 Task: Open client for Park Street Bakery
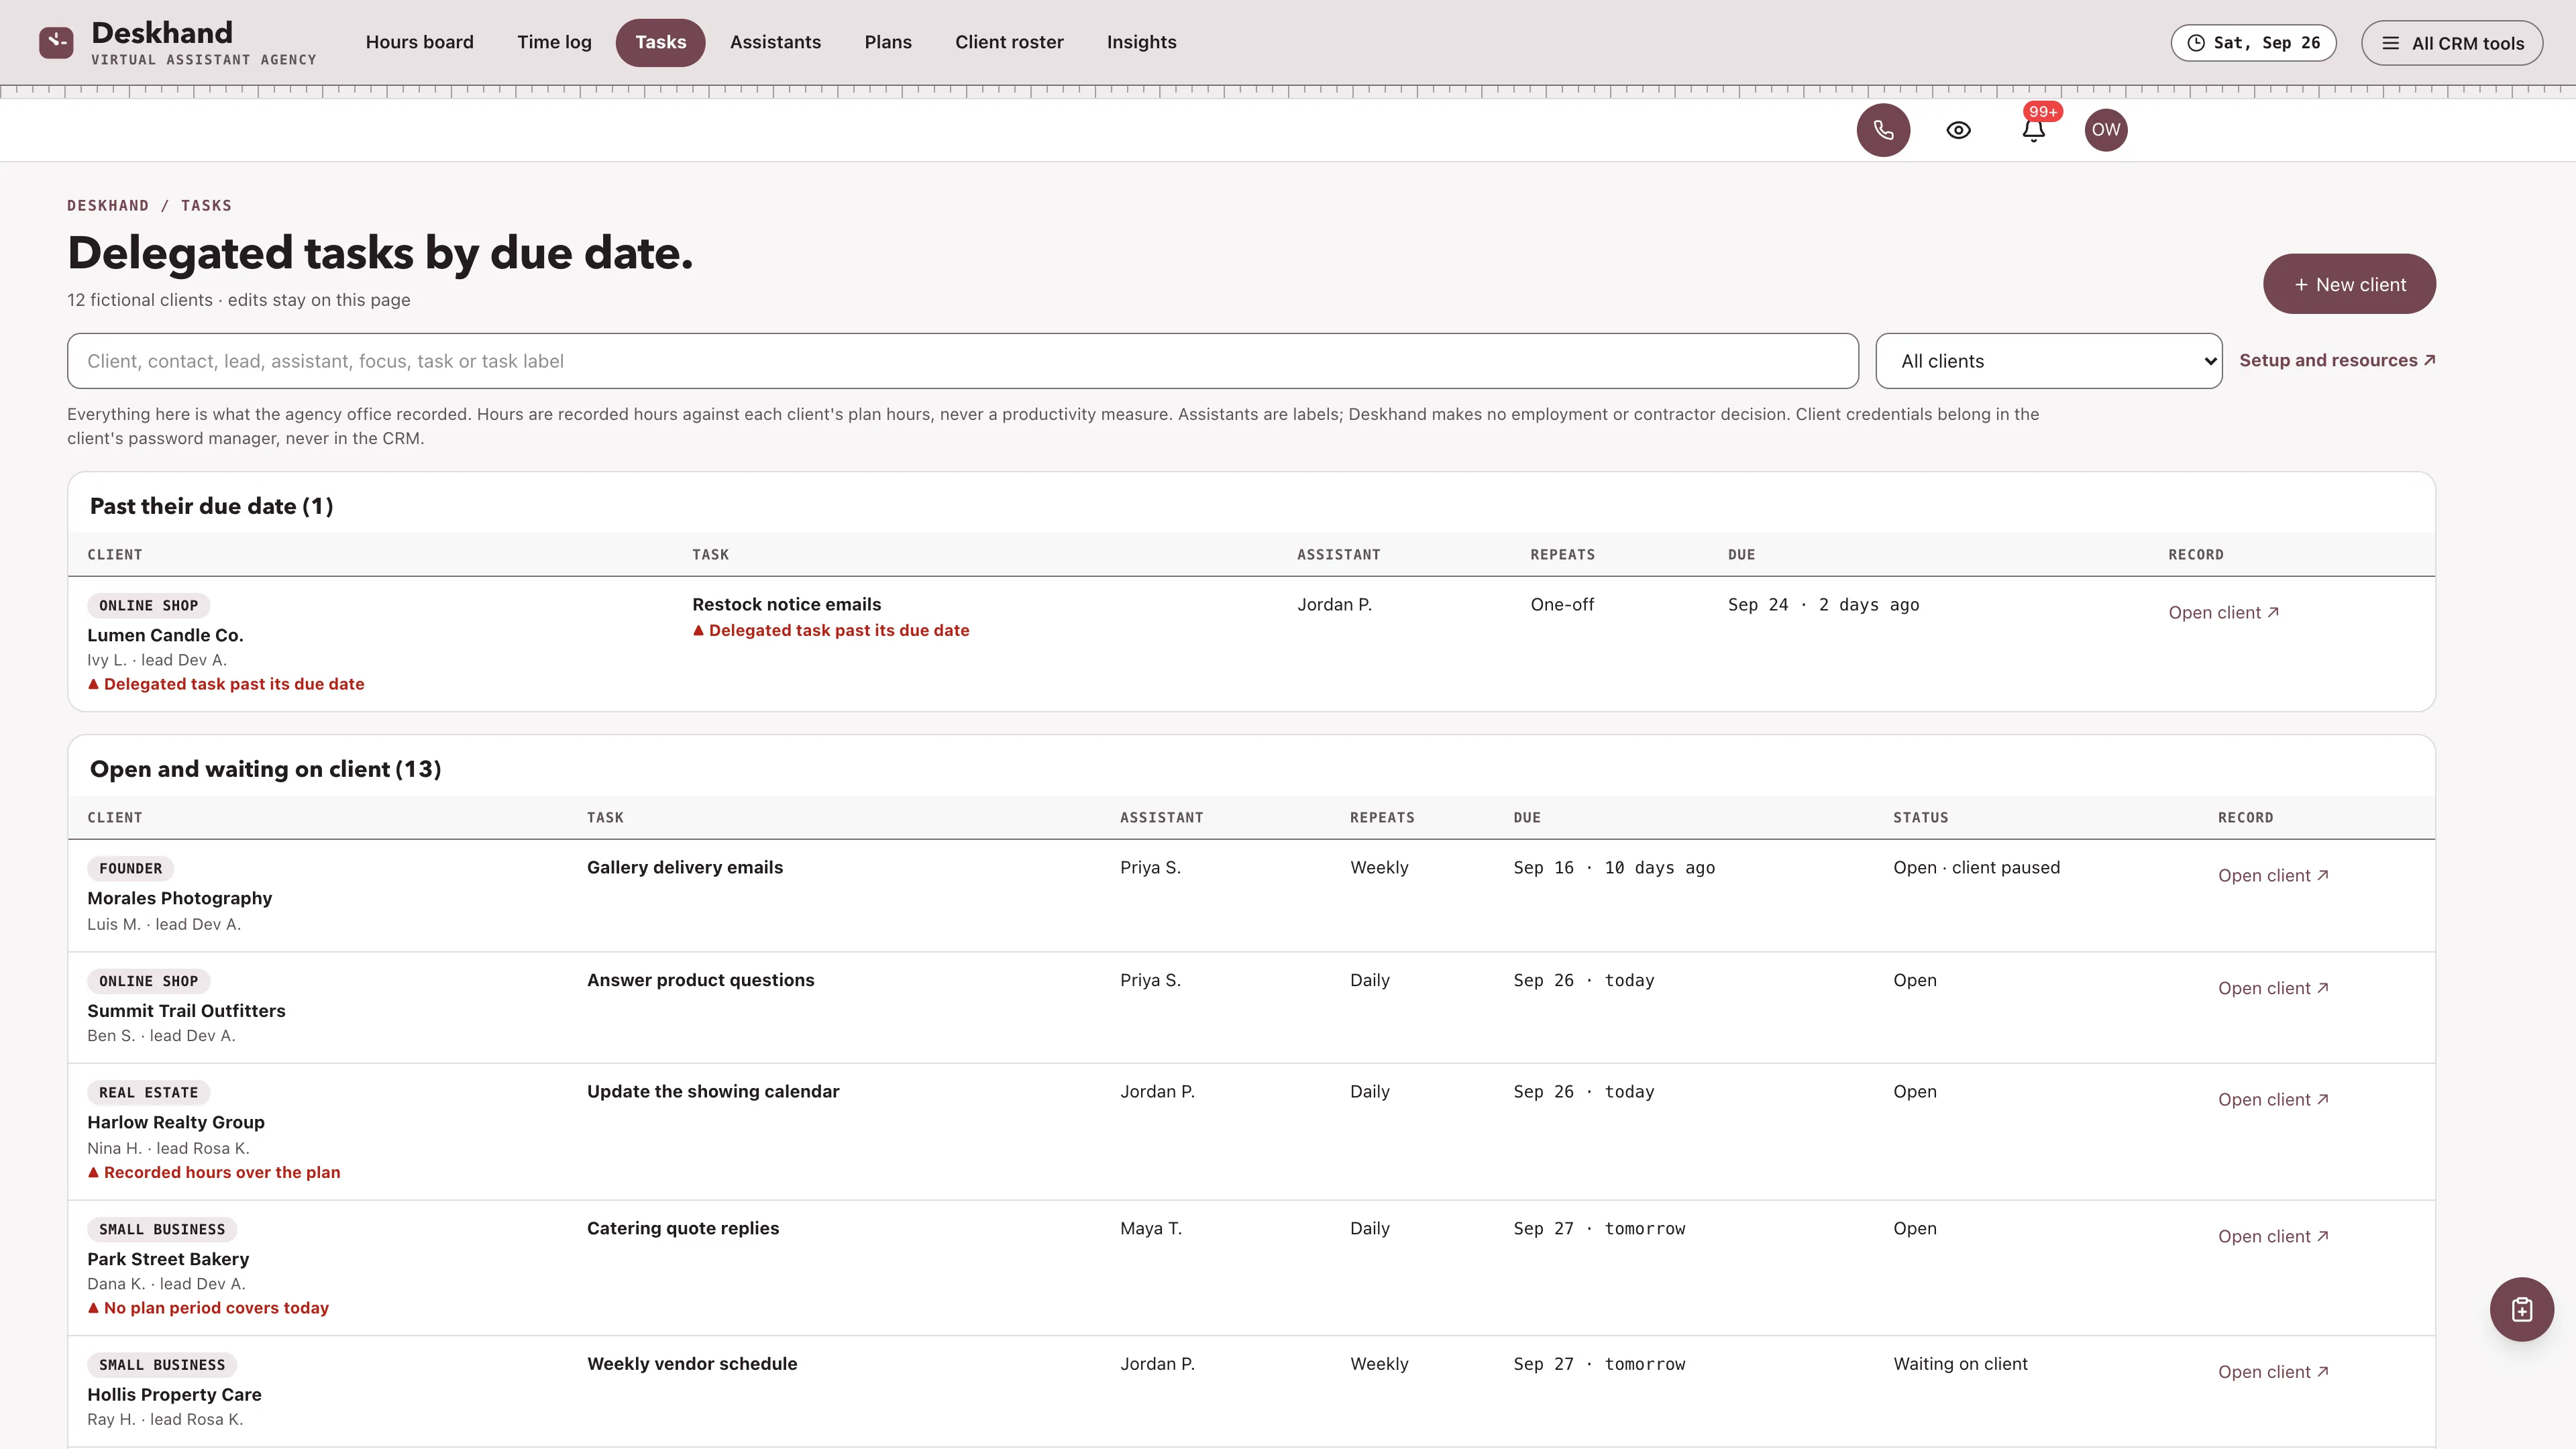coord(2273,1237)
